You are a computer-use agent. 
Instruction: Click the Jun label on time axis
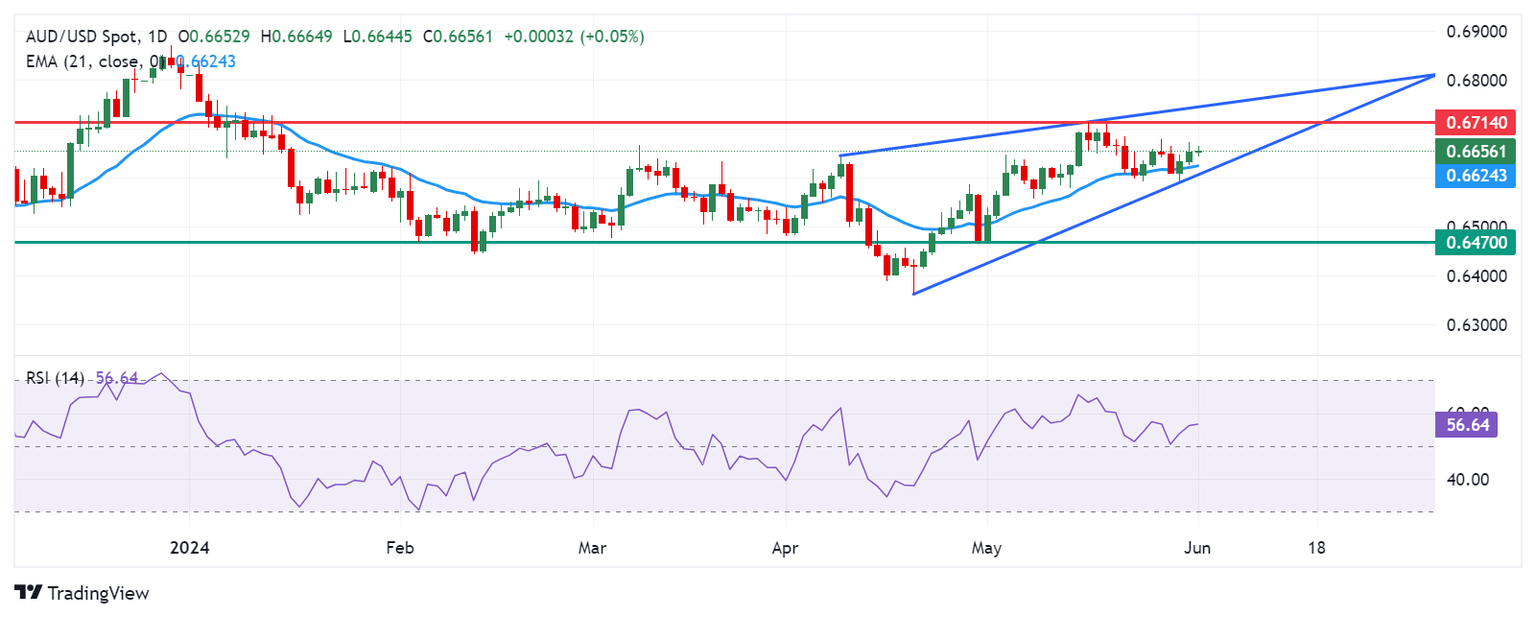[1197, 548]
